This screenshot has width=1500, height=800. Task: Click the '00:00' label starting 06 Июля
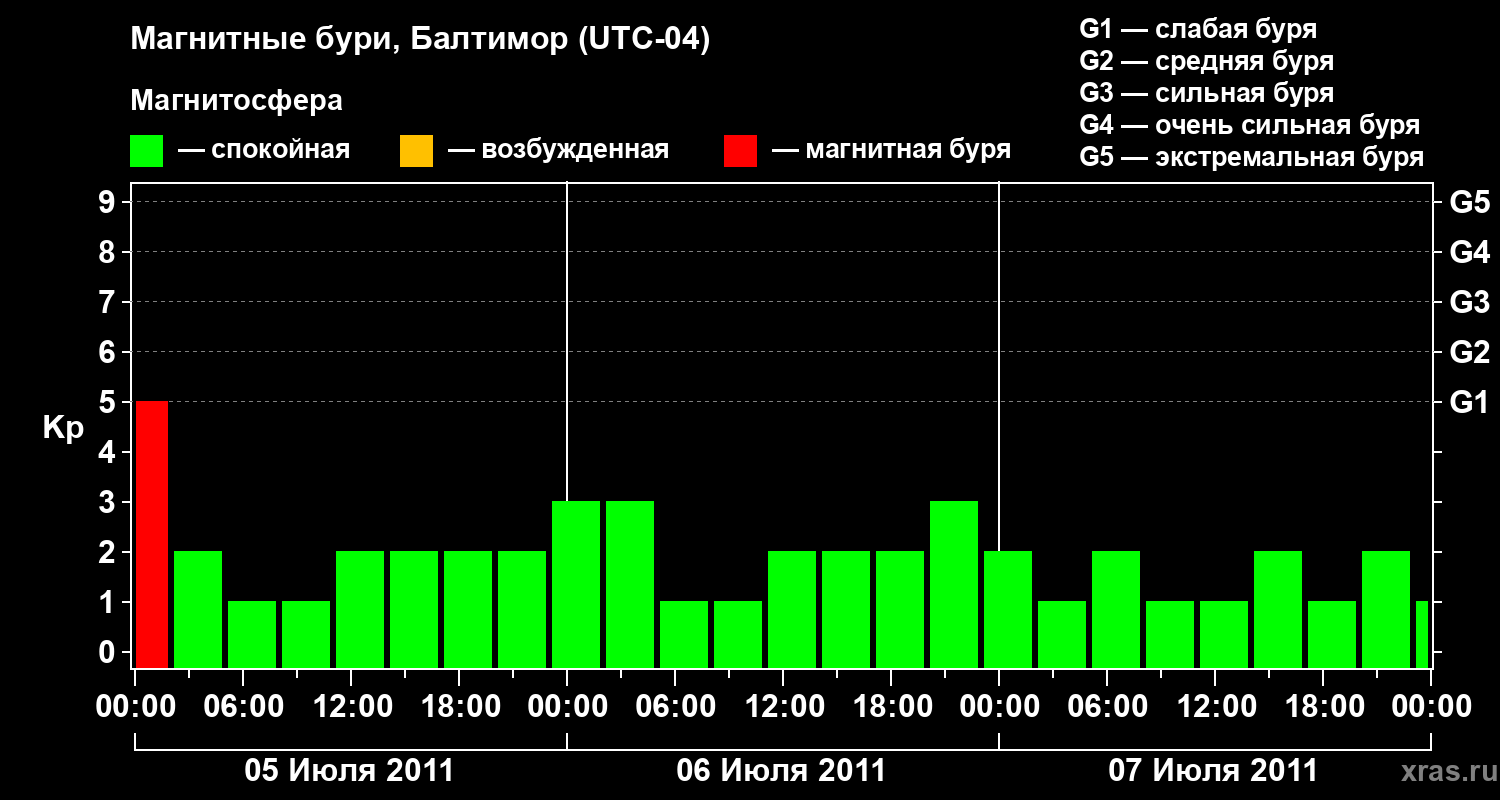(x=567, y=707)
